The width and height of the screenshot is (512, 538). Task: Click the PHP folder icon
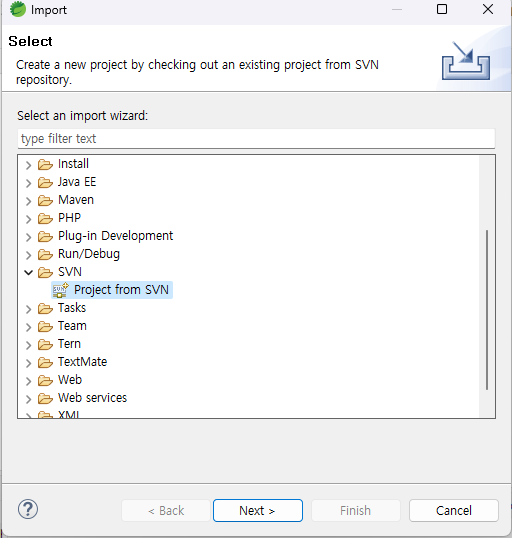point(45,218)
